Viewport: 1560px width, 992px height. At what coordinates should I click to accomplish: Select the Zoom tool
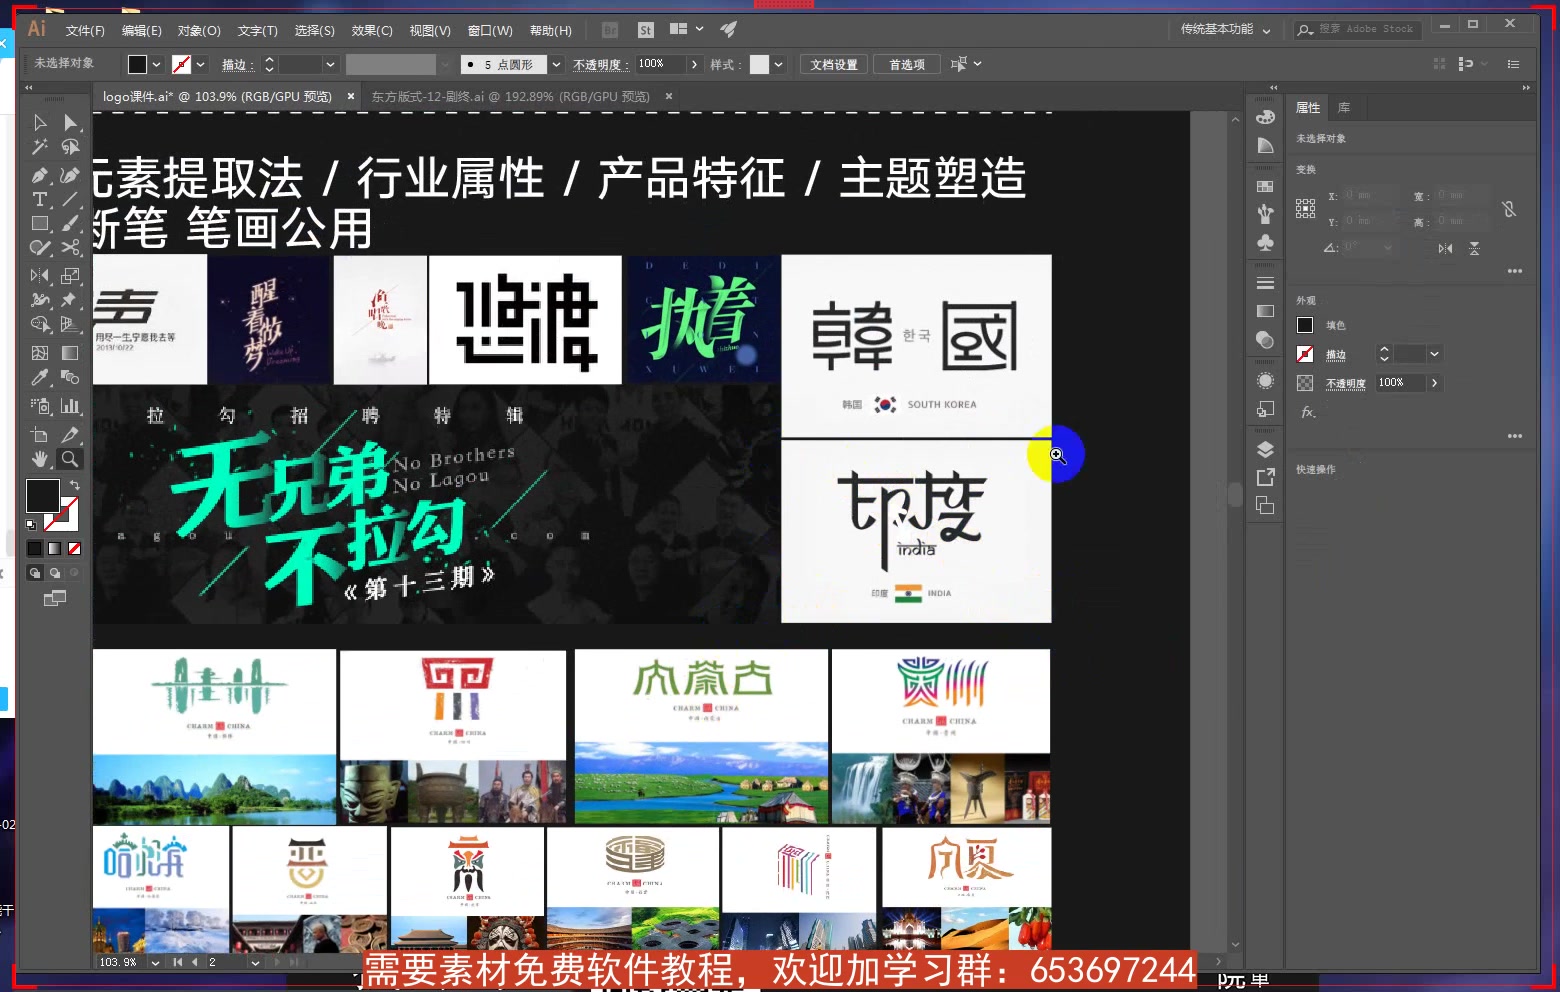[x=70, y=459]
